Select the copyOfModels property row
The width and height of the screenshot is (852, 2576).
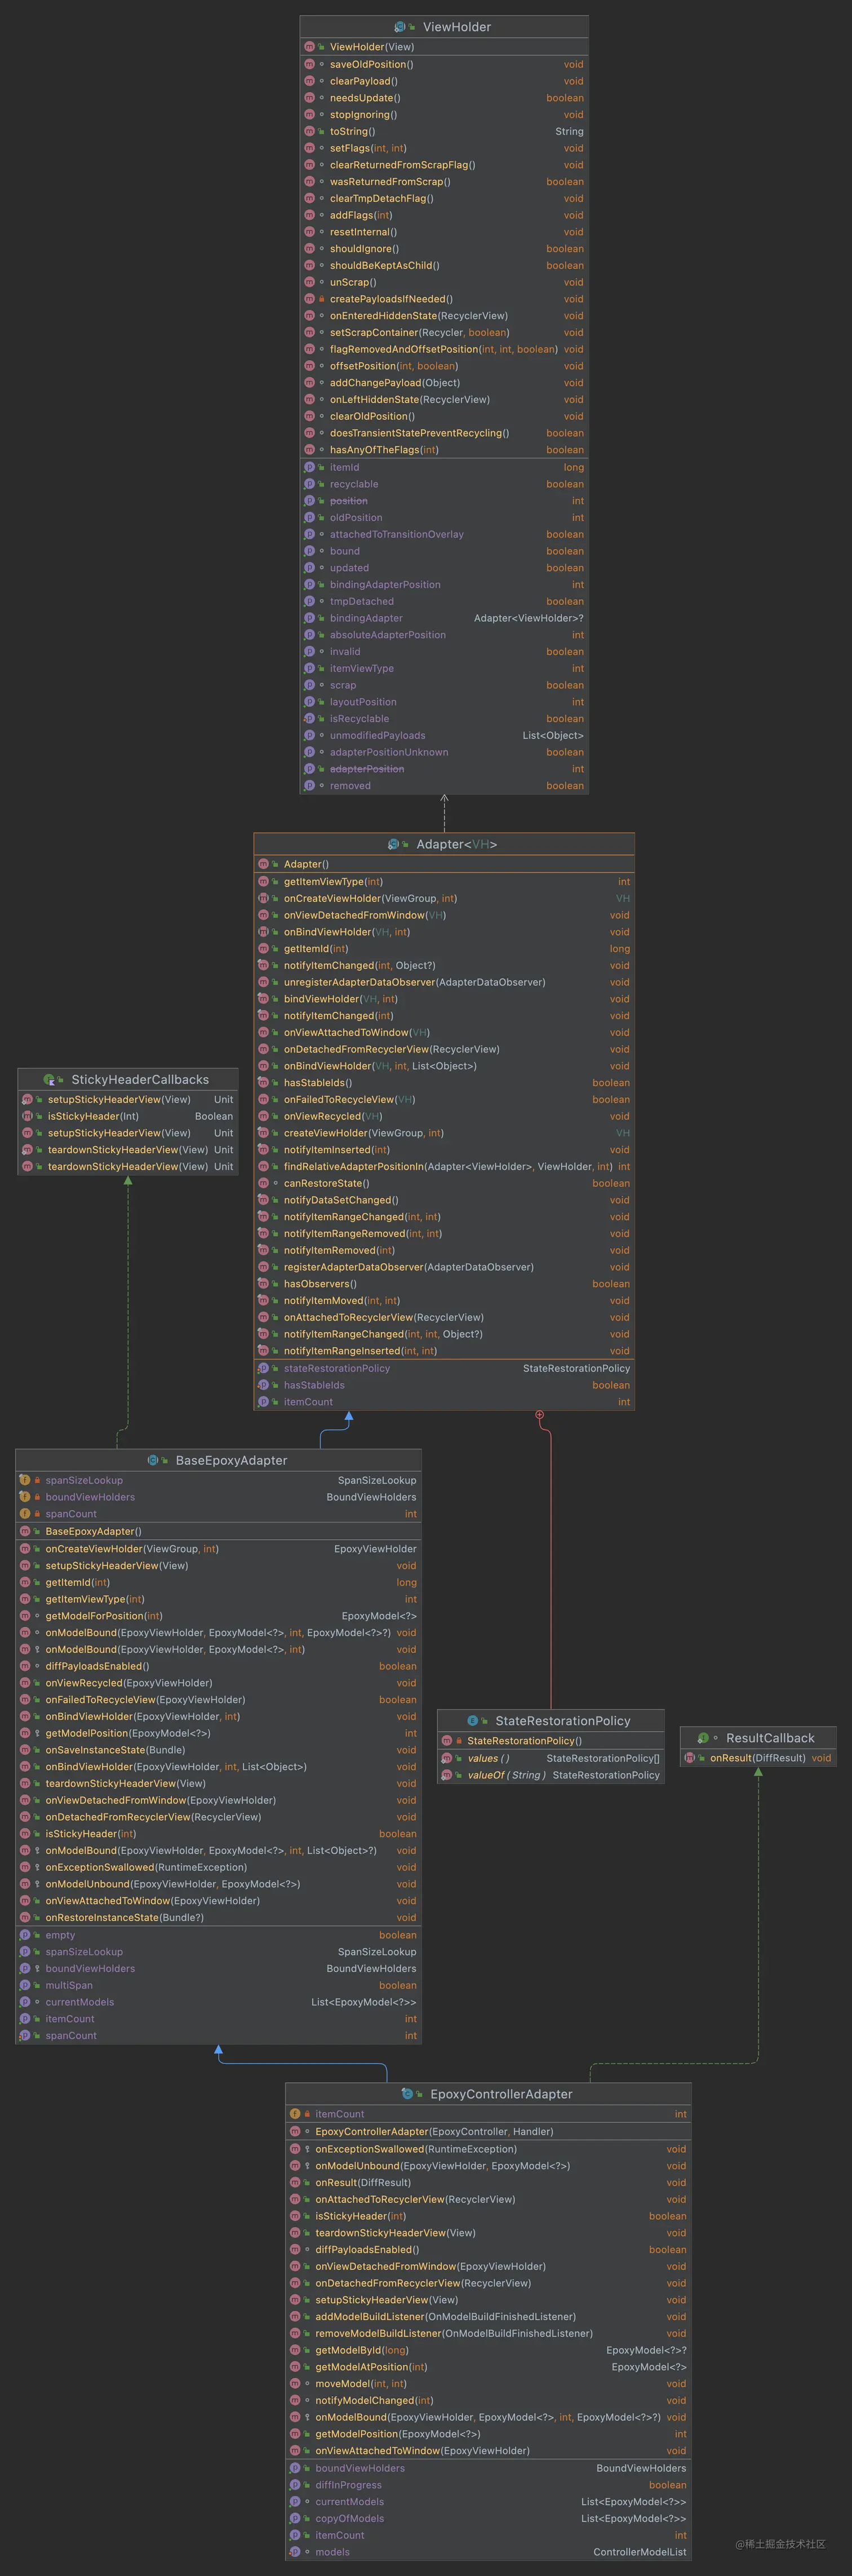(488, 2518)
